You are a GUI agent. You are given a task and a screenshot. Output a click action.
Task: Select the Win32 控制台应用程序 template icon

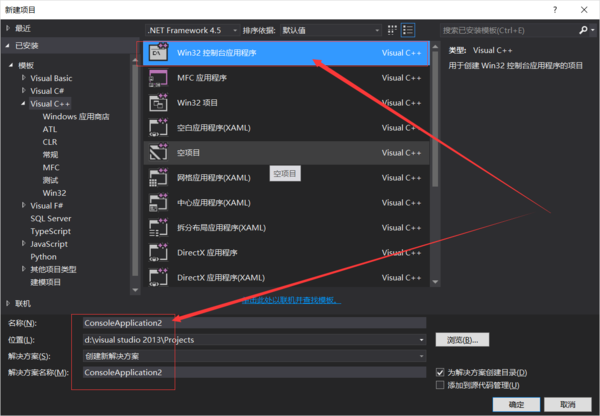[158, 52]
